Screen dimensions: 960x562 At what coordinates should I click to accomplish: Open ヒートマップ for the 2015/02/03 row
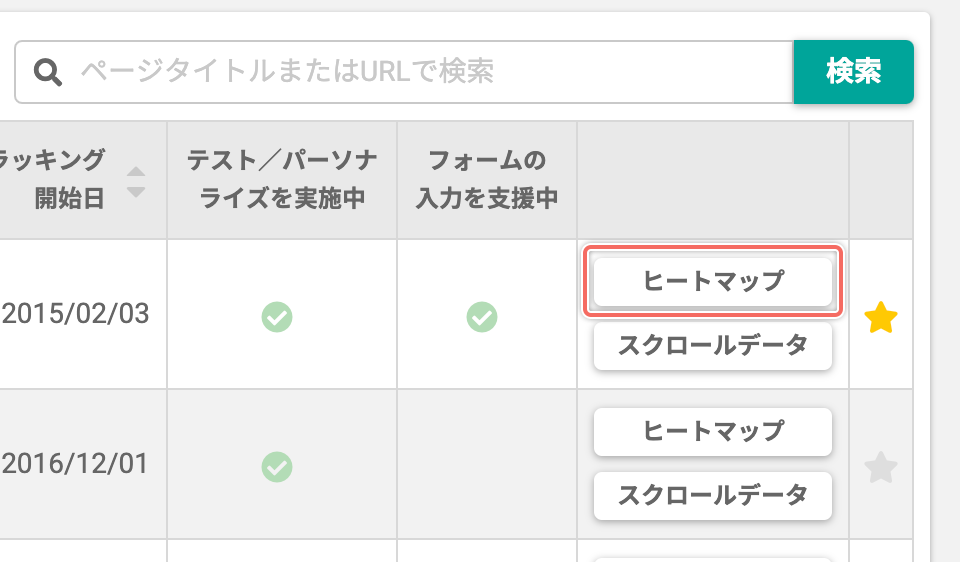click(x=713, y=282)
